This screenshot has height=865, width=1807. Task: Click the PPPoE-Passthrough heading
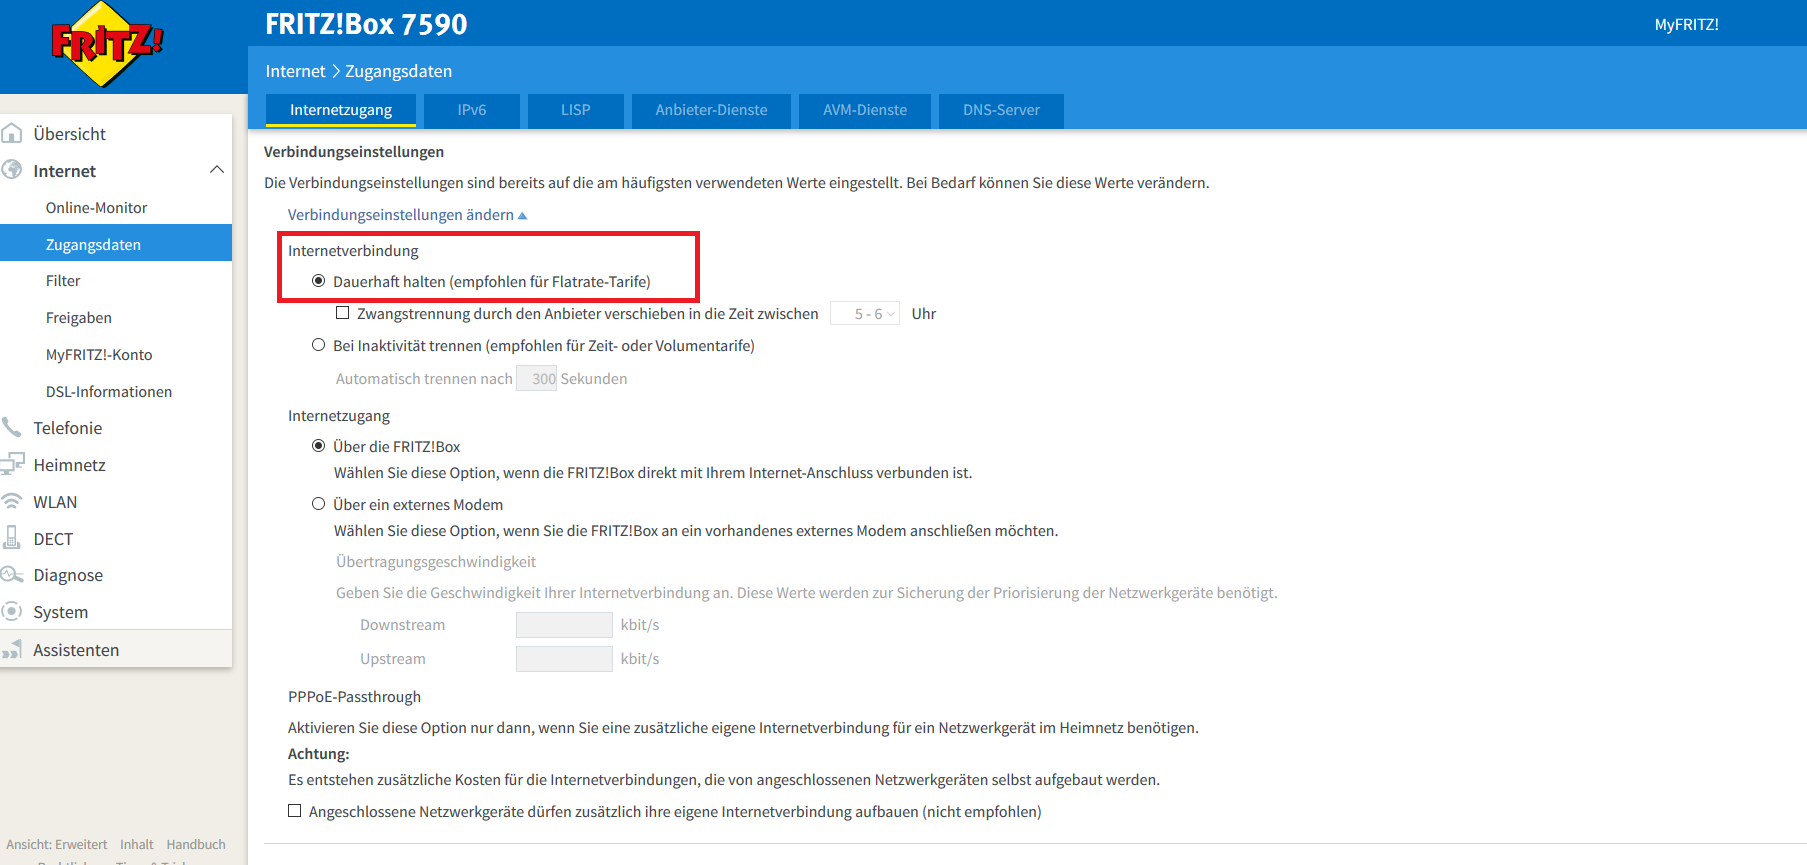point(354,697)
